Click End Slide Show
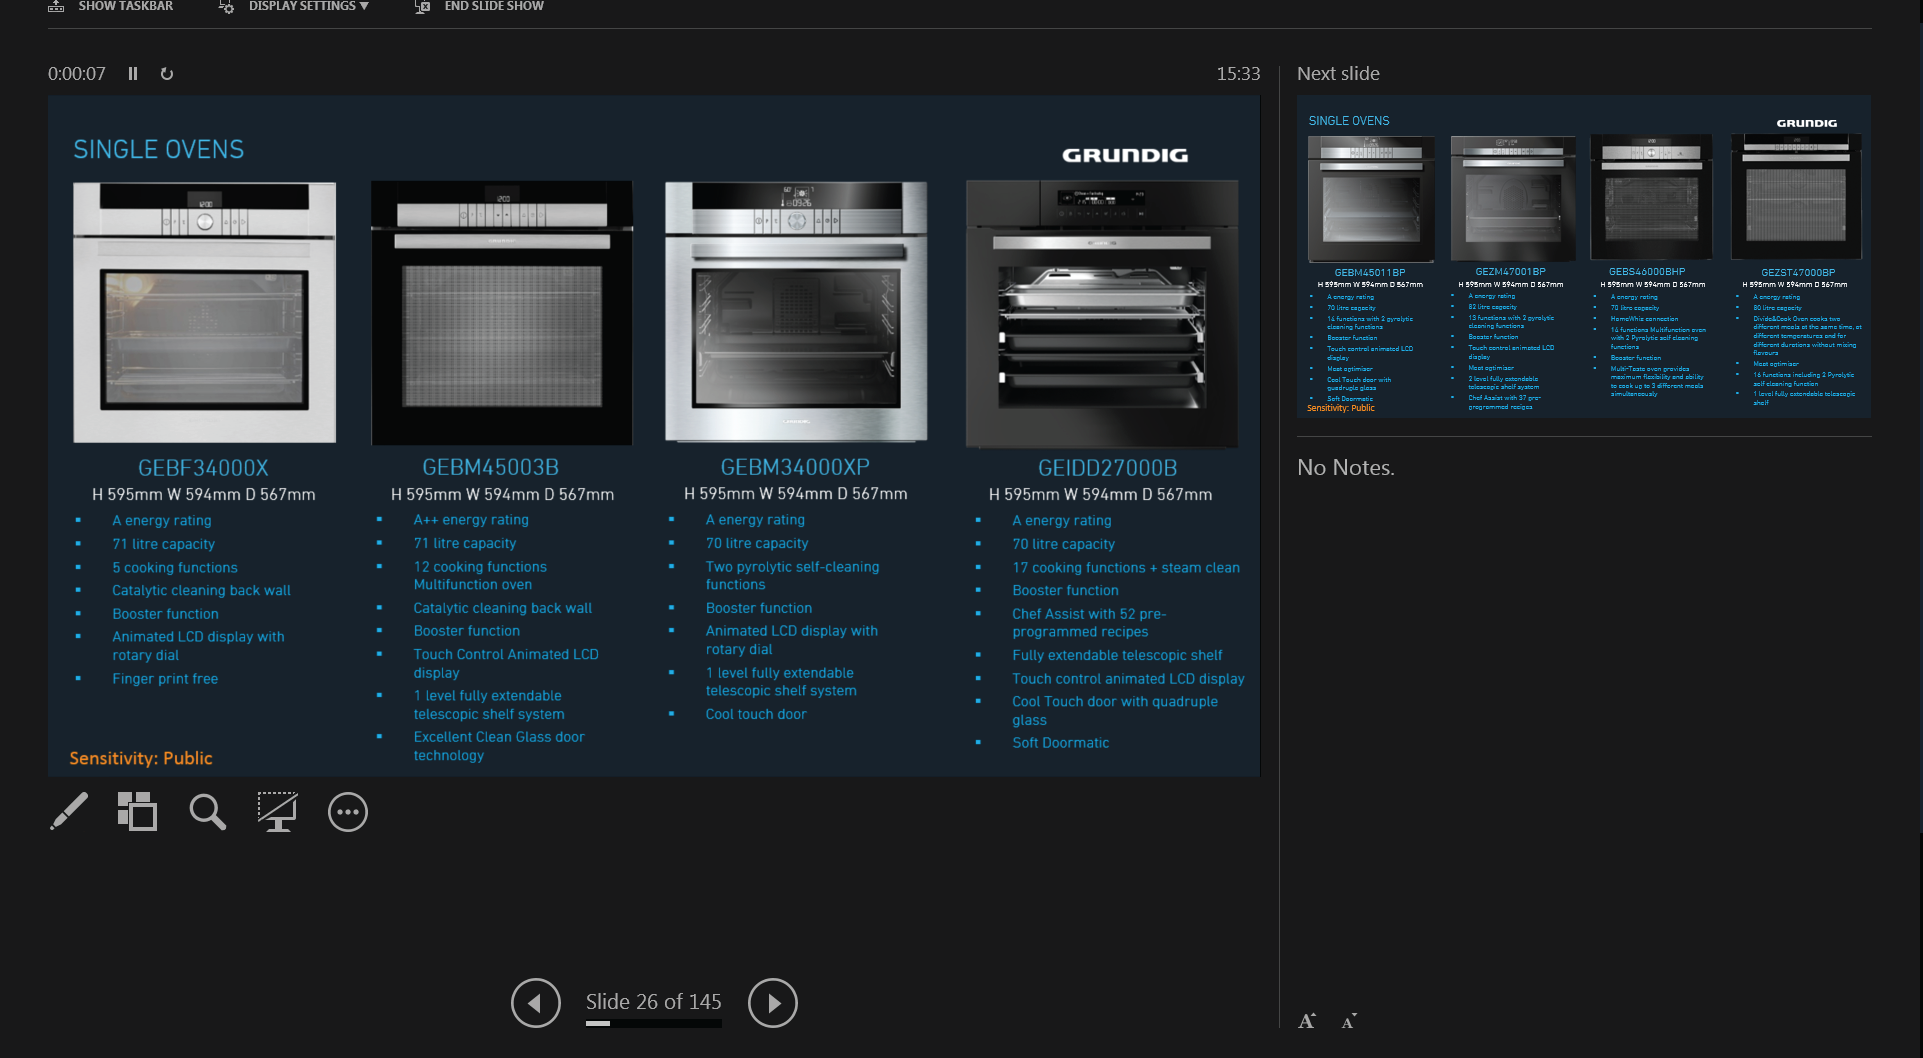 [481, 7]
